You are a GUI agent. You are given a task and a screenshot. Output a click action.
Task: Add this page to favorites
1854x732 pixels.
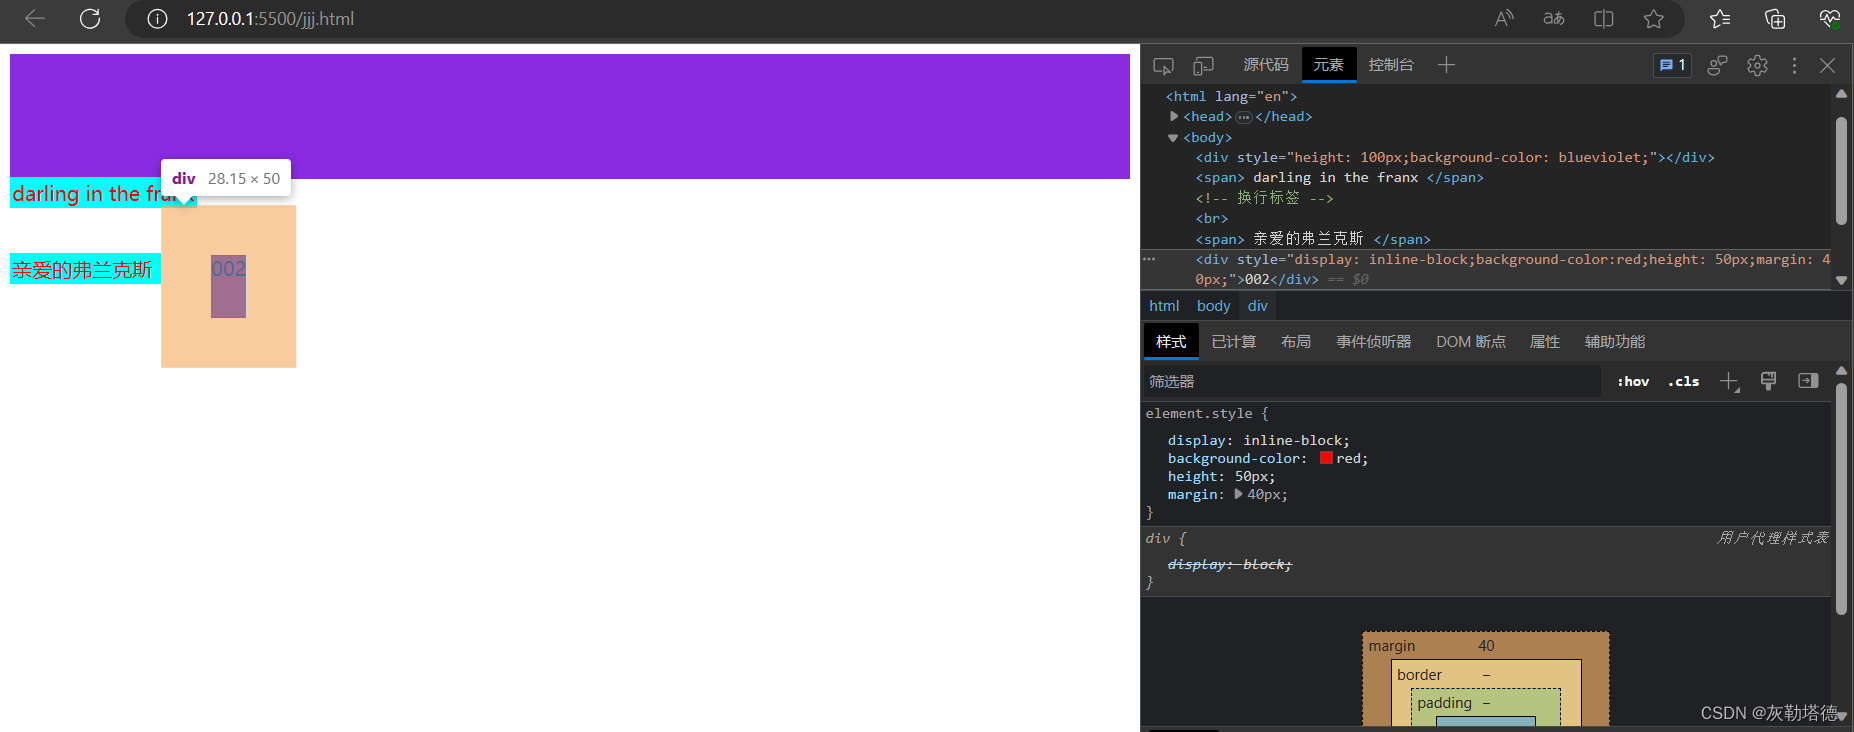point(1654,19)
